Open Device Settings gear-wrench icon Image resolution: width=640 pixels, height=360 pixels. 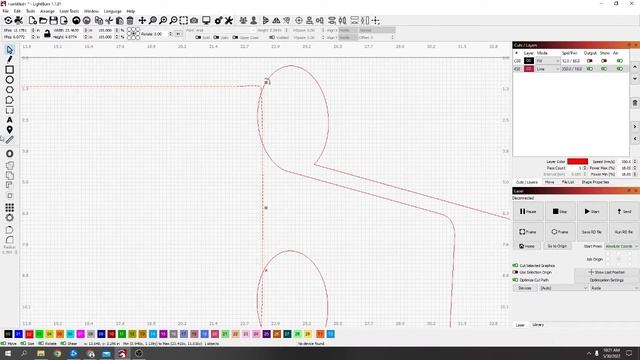[218, 20]
